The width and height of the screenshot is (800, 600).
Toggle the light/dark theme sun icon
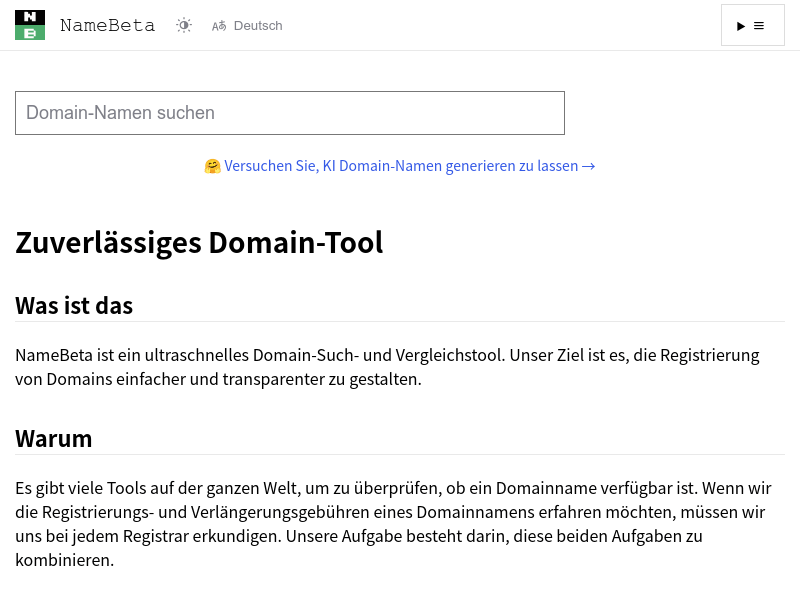(x=184, y=26)
